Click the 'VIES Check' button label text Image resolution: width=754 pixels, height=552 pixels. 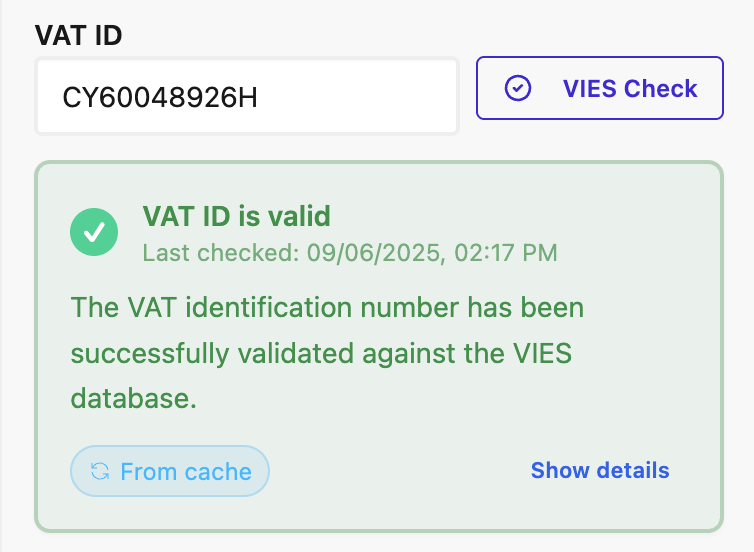point(629,89)
